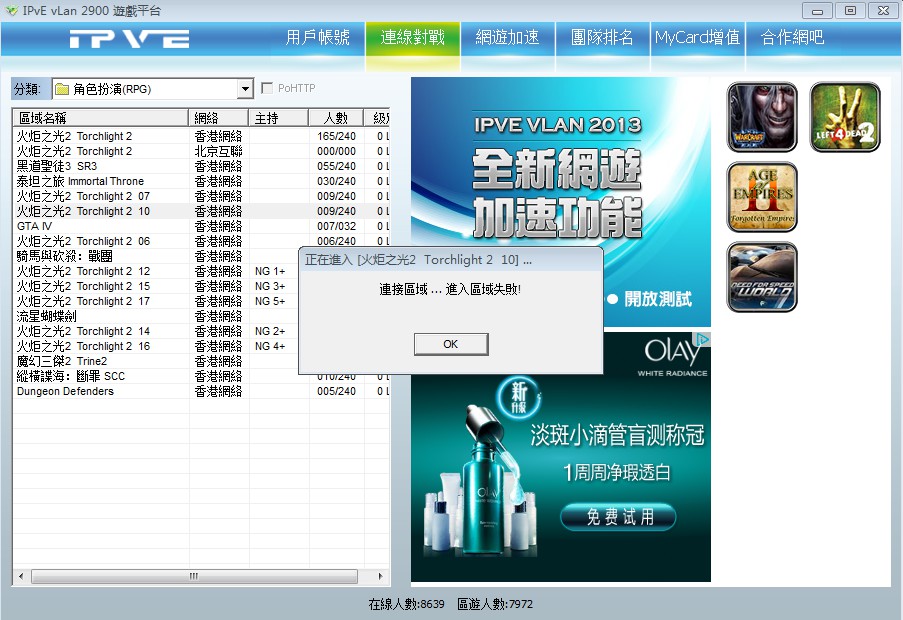Click the NG 4+ host cell
This screenshot has width=903, height=620.
[270, 345]
